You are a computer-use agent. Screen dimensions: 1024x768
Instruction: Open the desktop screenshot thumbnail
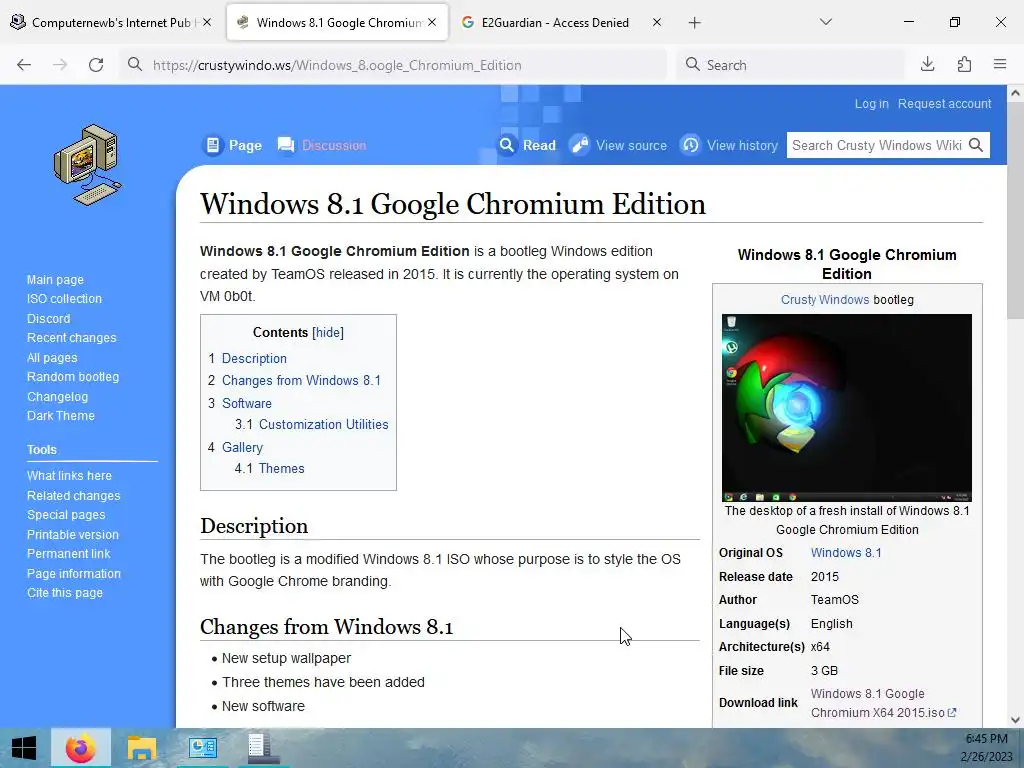[846, 408]
